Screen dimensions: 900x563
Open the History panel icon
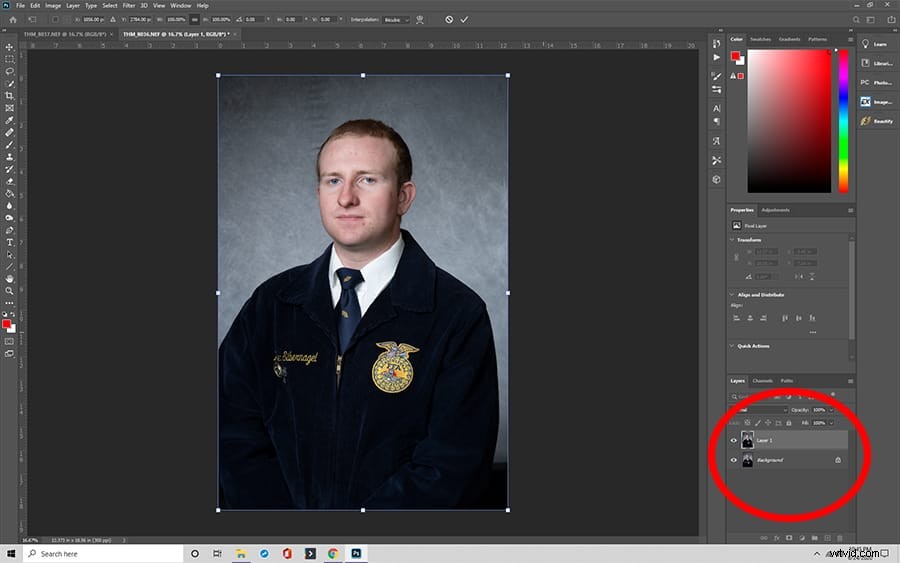coord(716,44)
